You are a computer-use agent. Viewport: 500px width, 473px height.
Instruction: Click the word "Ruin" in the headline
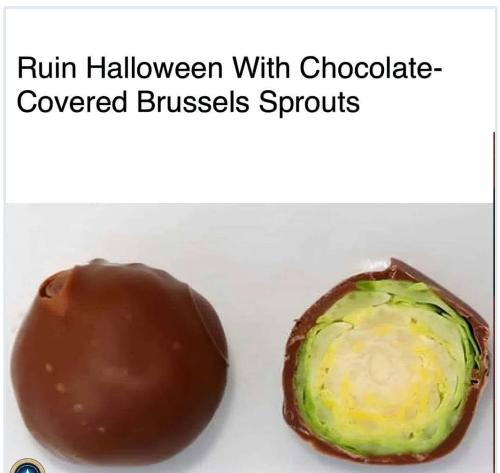coord(46,68)
